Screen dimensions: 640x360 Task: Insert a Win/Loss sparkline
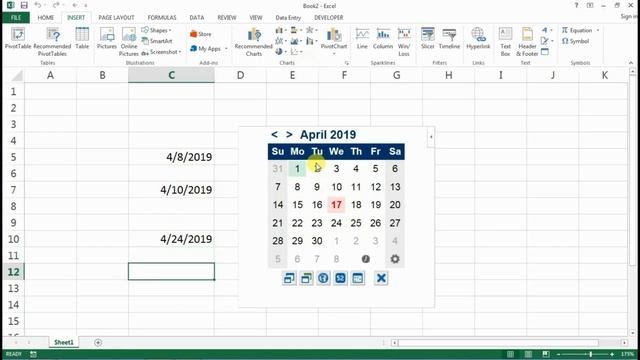[404, 42]
